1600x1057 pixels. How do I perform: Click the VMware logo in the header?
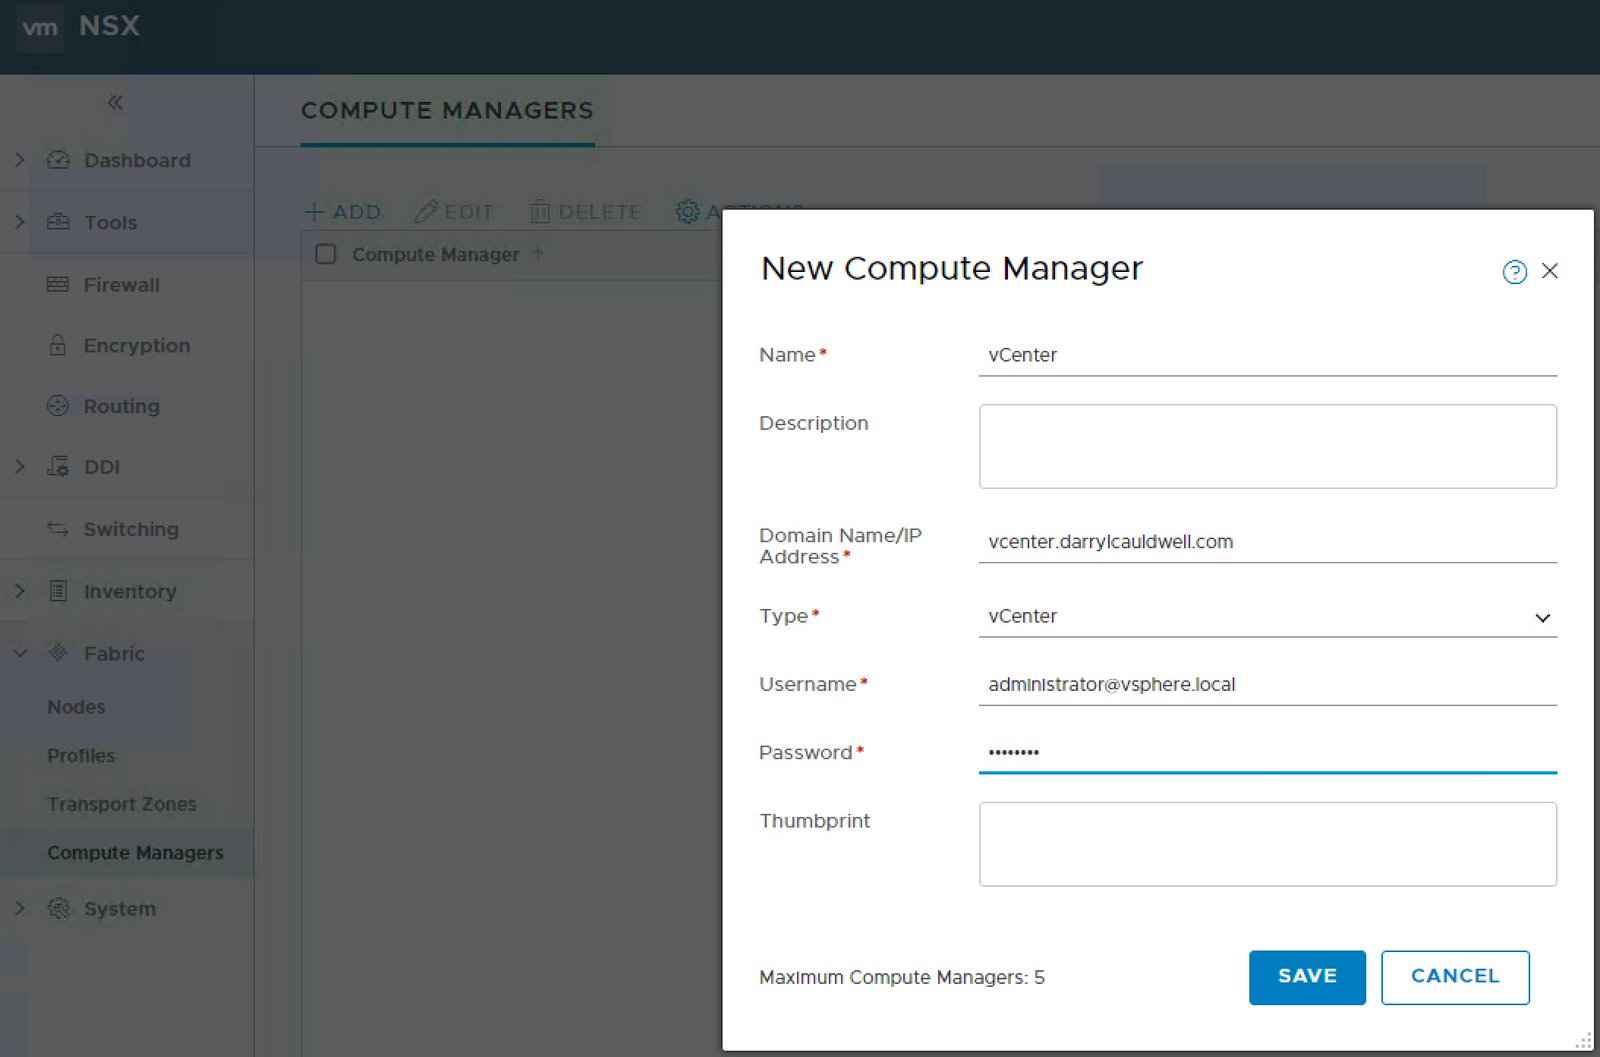click(39, 28)
